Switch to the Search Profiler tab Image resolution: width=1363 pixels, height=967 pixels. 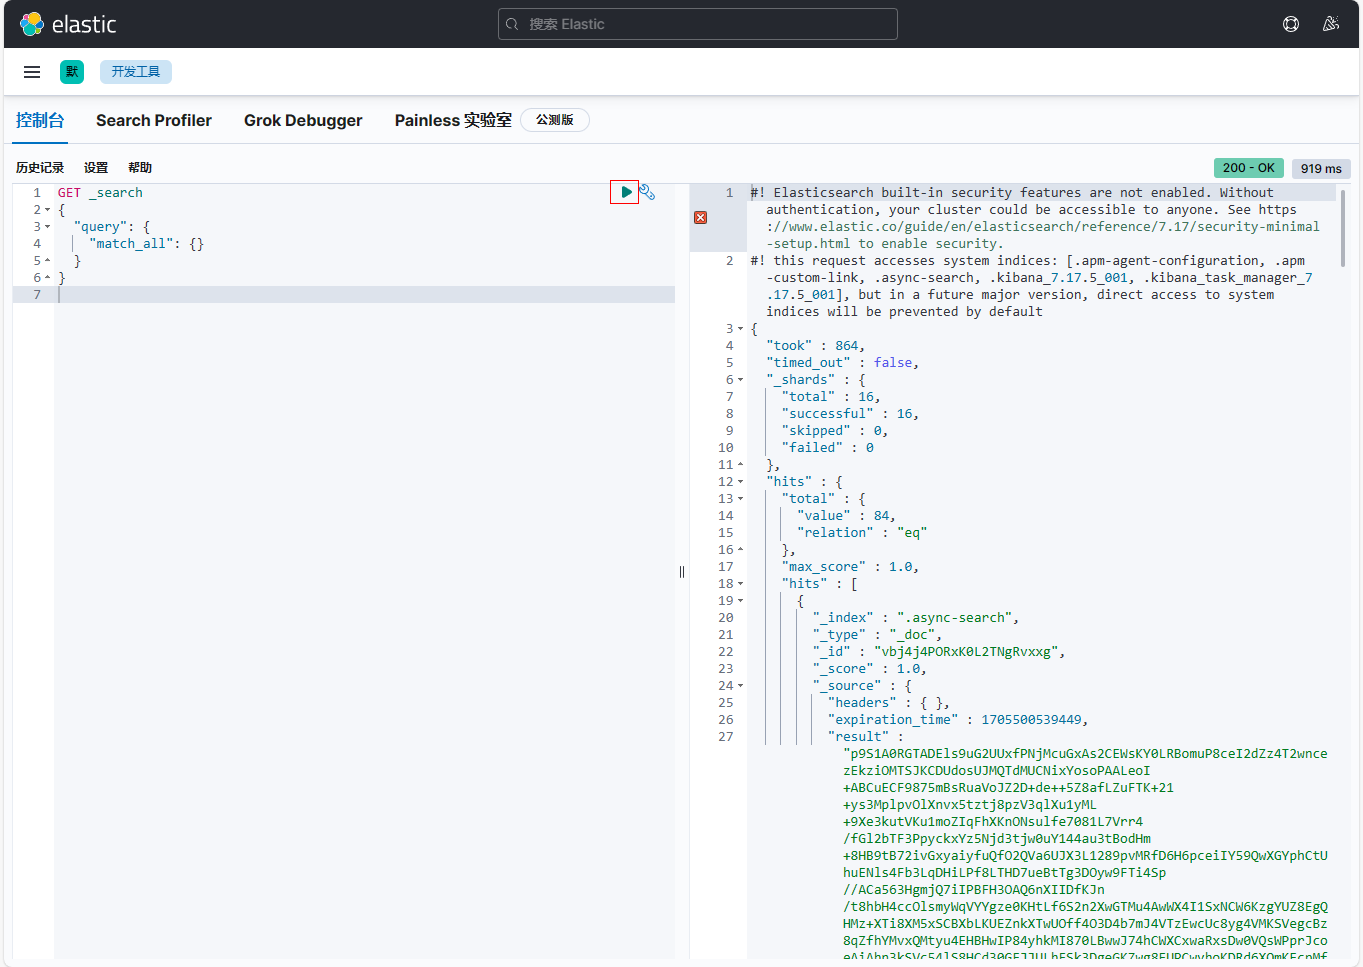pos(154,120)
